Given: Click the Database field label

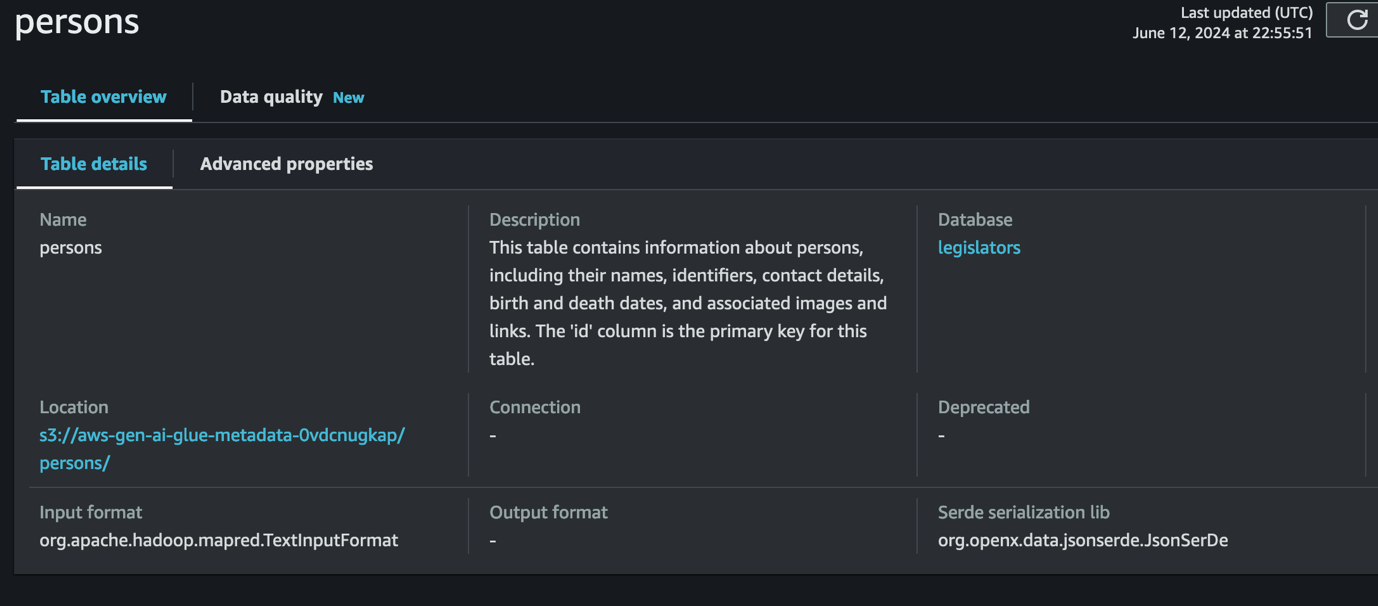Looking at the screenshot, I should coord(975,220).
